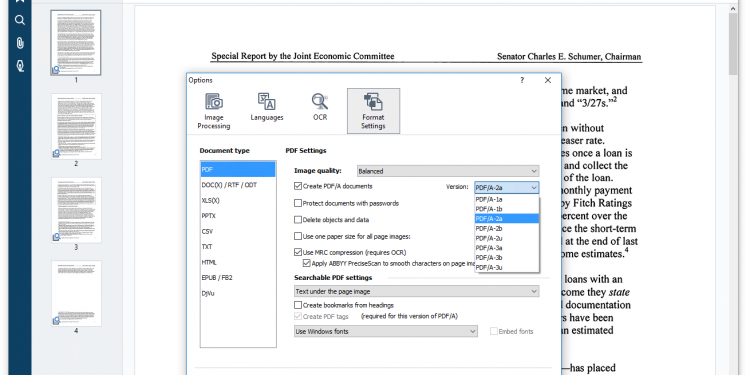Click the scrollbar up arrow
This screenshot has width=750, height=375.
tap(733, 8)
